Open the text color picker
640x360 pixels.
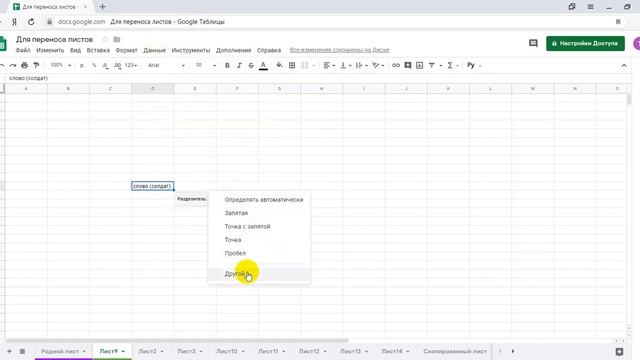pos(263,65)
